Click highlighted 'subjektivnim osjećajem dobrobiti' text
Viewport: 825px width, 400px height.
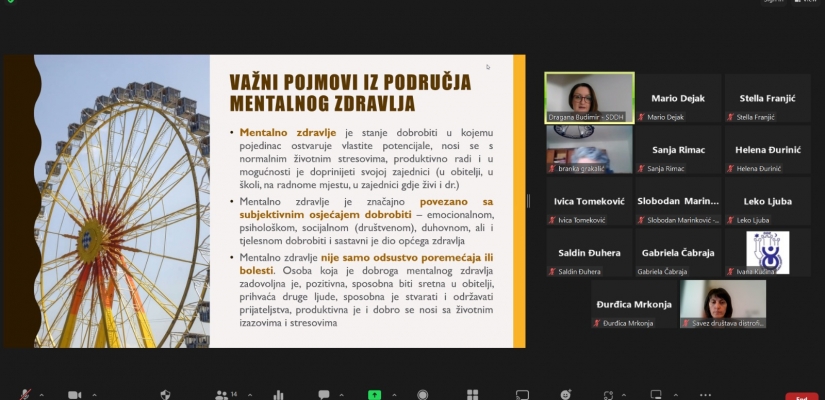click(x=325, y=215)
